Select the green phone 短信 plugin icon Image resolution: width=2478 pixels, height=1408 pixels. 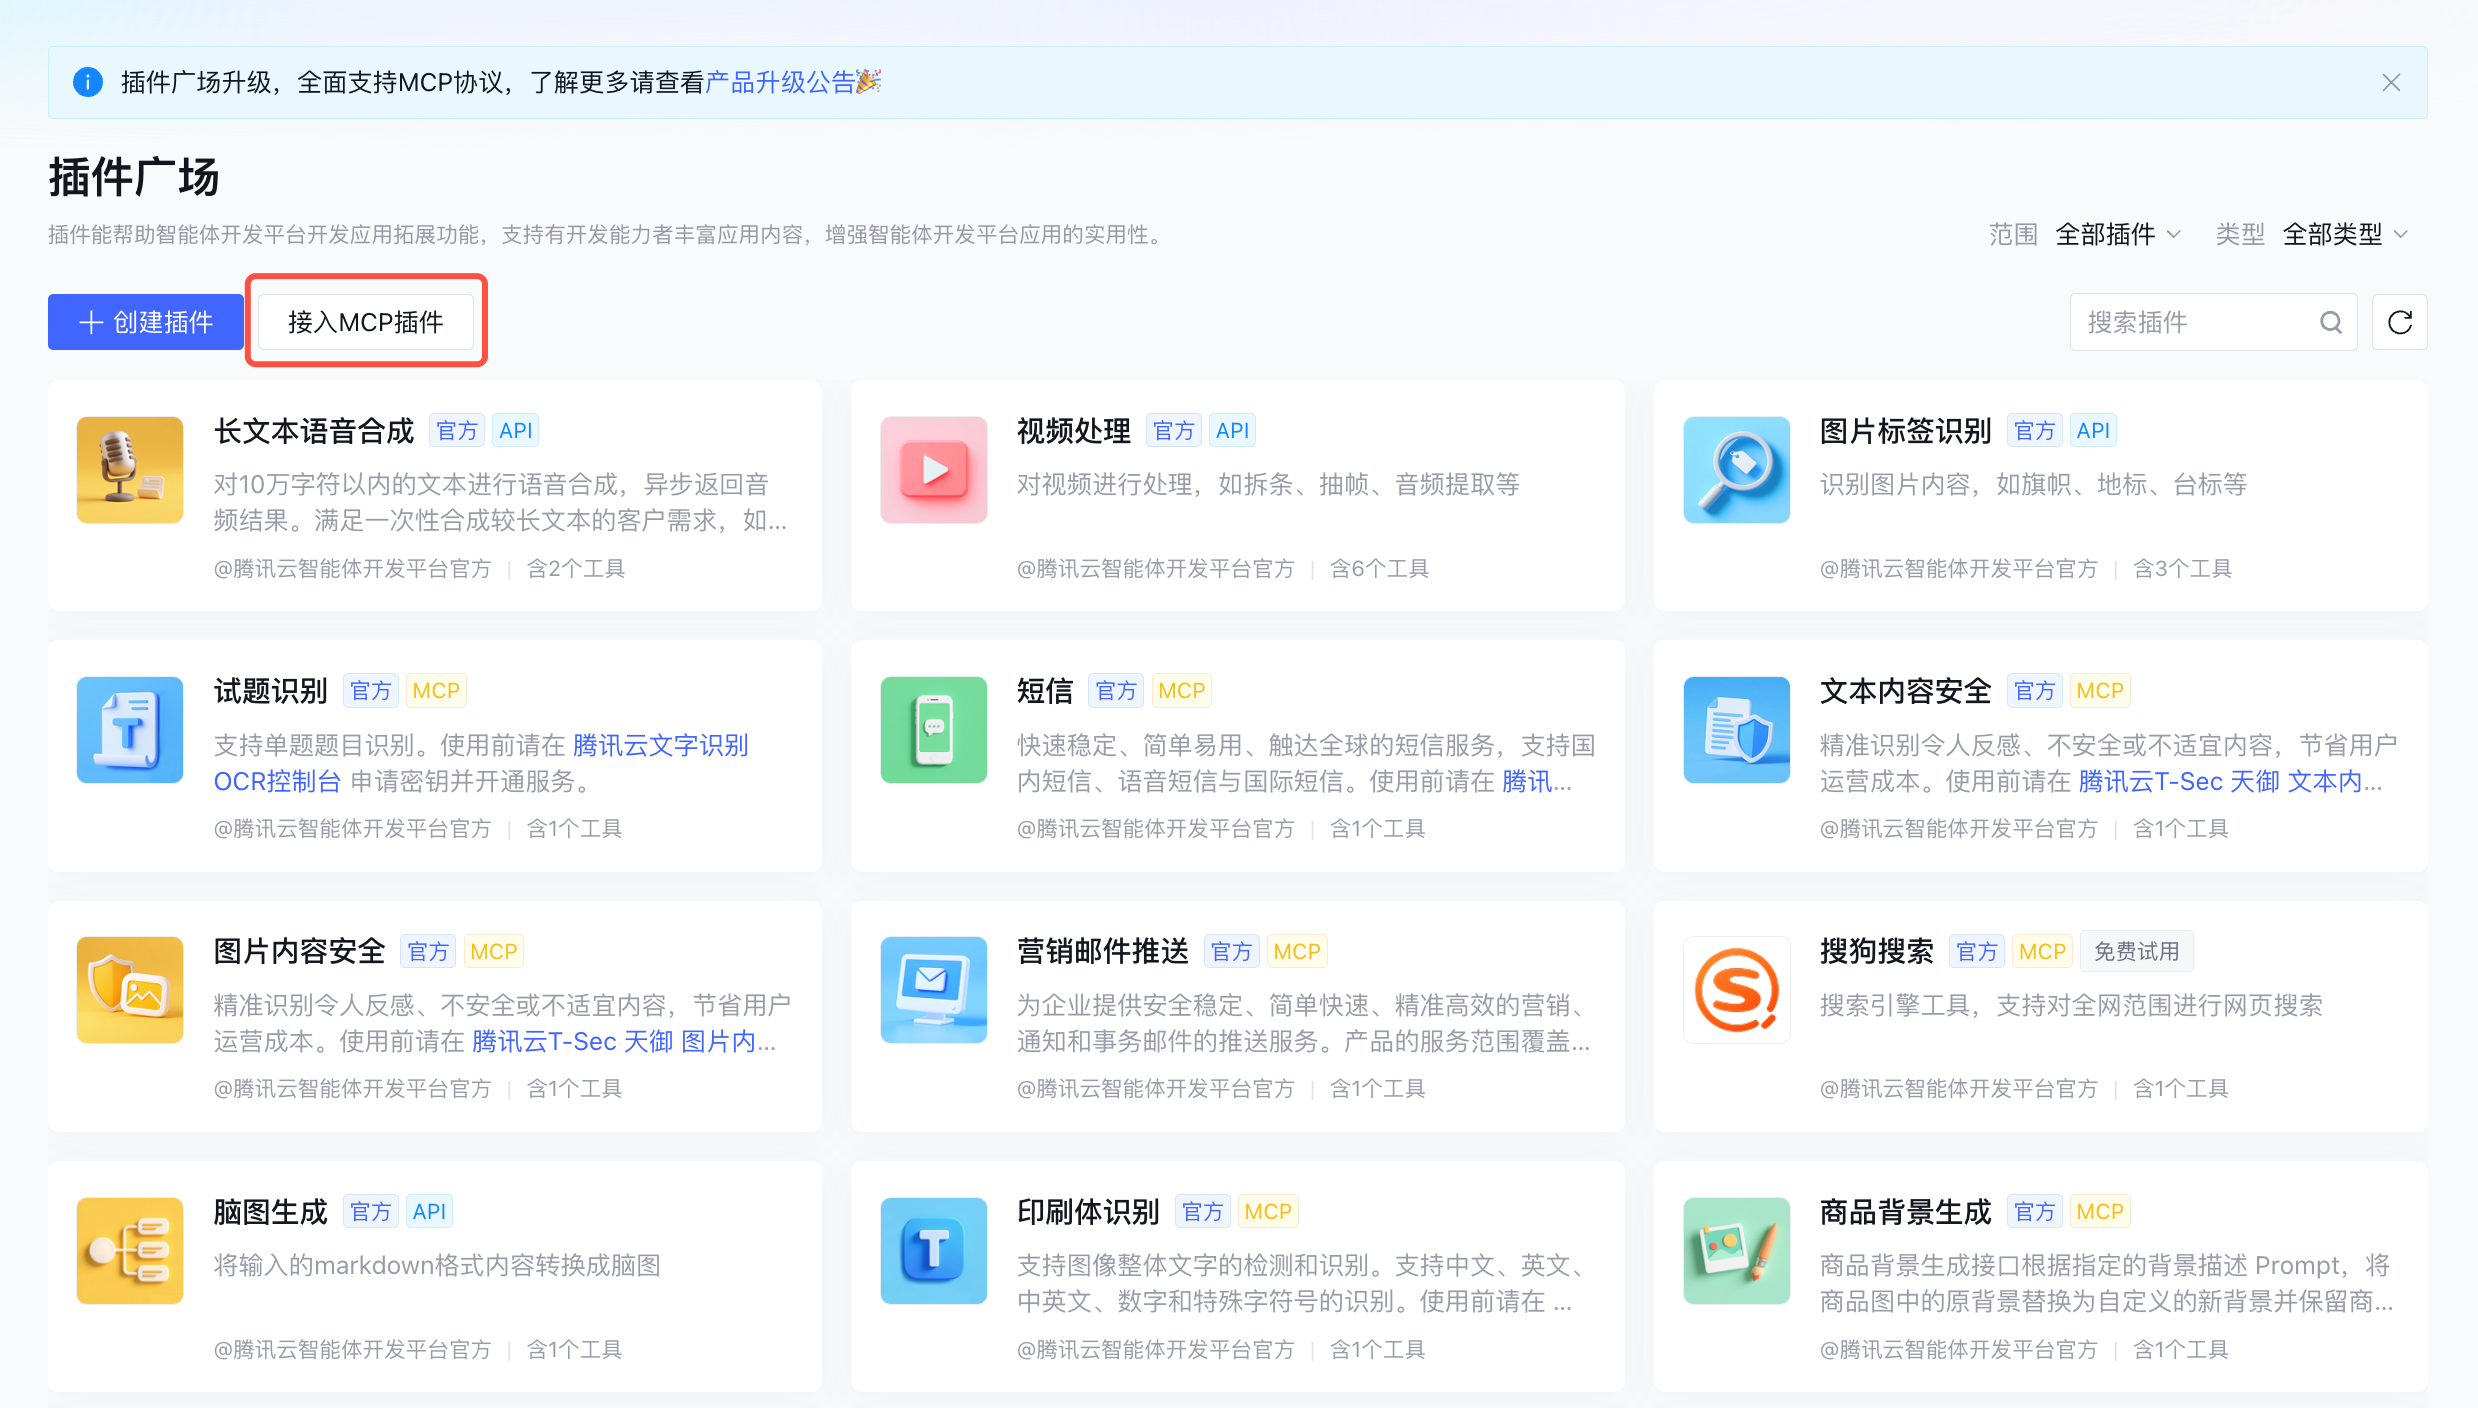[933, 729]
